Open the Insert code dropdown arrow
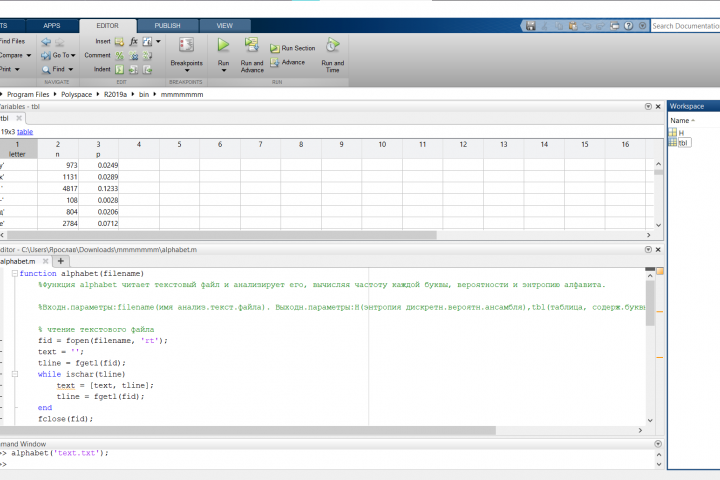Screen dimensions: 720x480 (x=158, y=41)
